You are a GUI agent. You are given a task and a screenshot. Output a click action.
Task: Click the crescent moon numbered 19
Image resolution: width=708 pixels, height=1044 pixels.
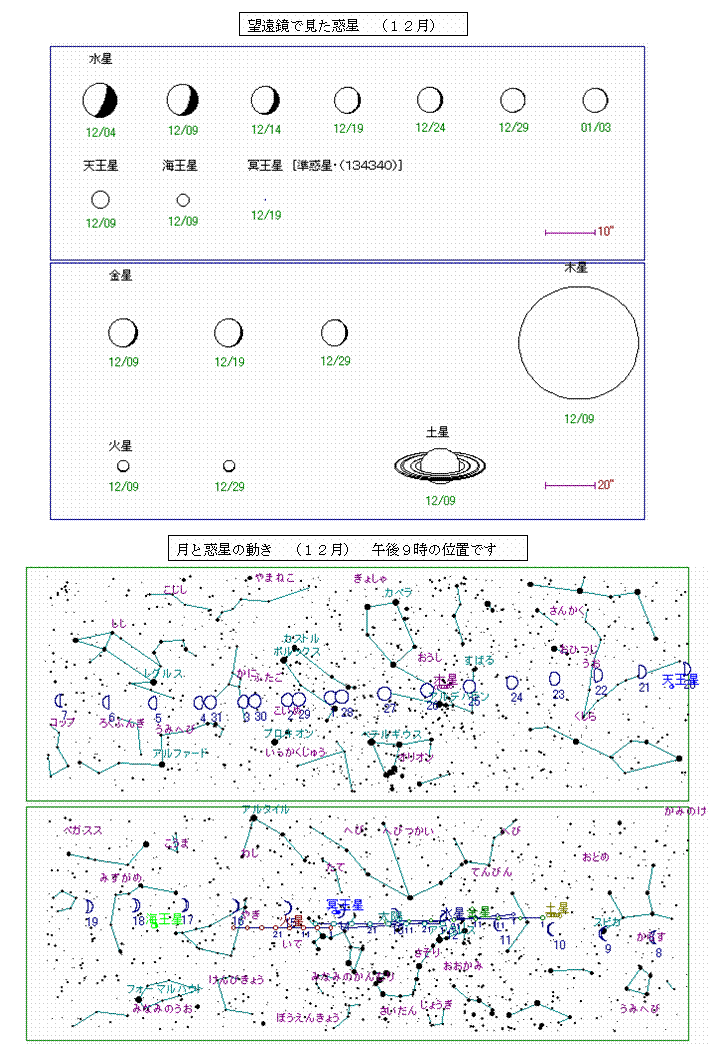[89, 906]
